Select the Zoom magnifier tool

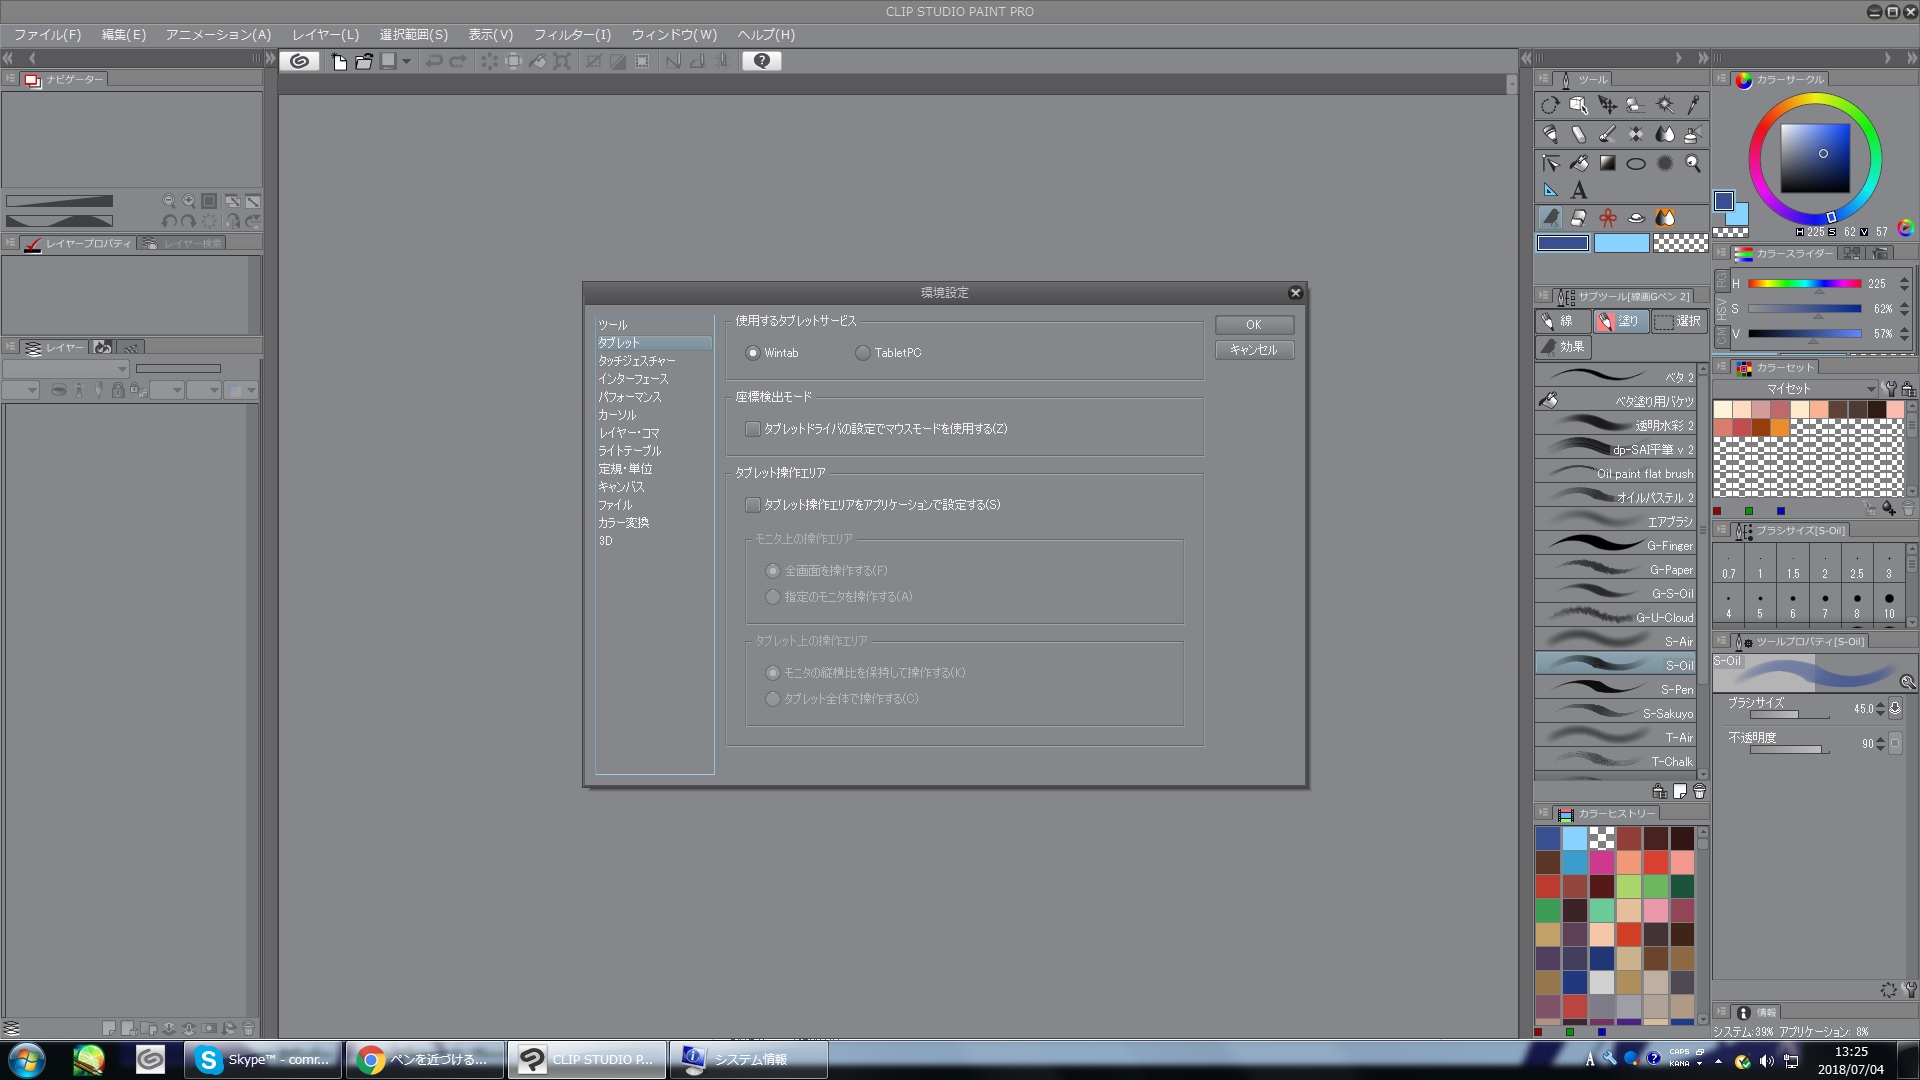1692,163
